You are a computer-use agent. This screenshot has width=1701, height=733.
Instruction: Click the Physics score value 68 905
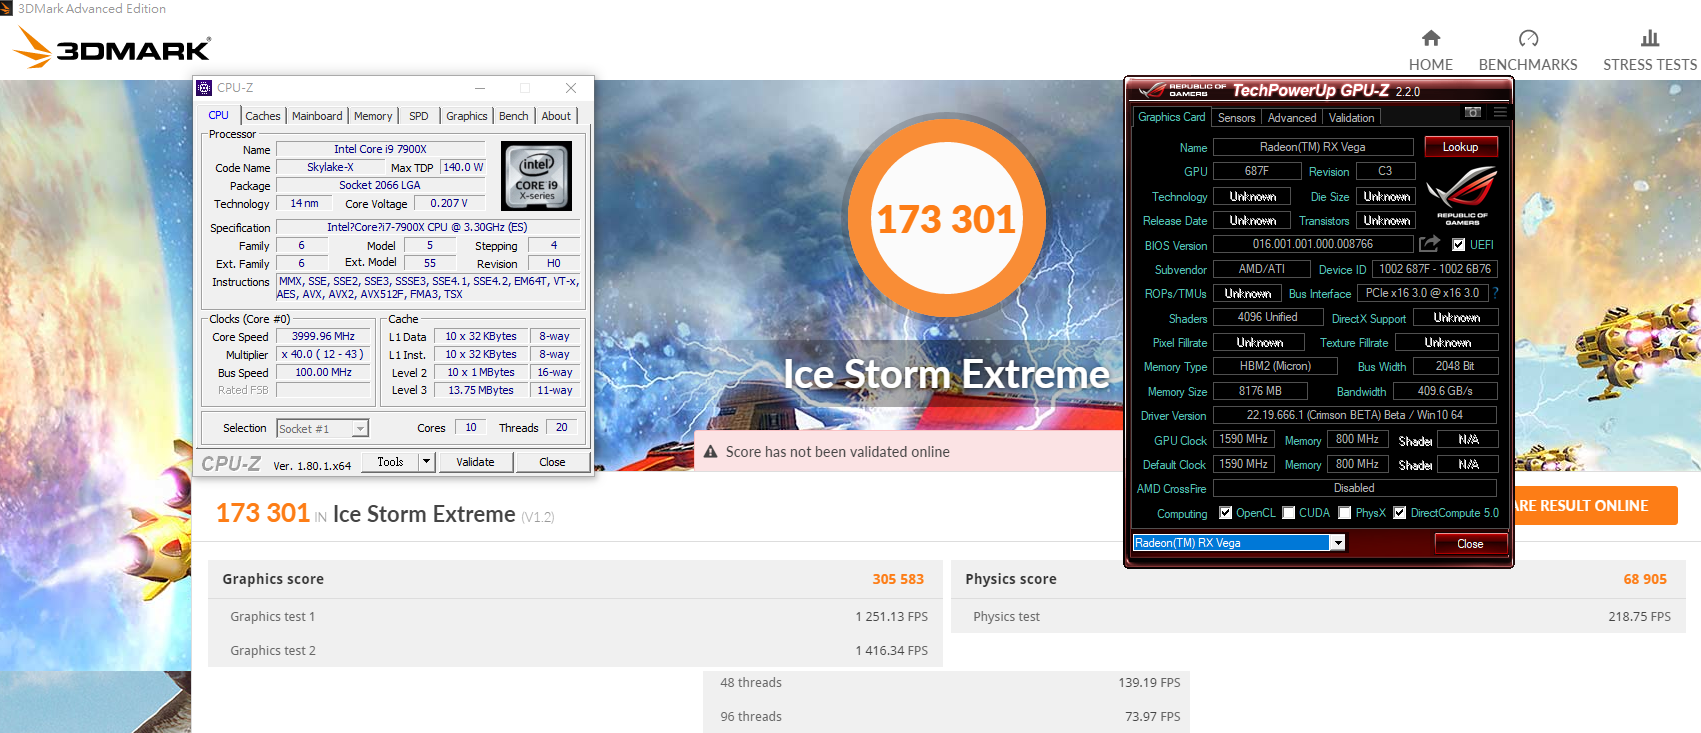1645,579
